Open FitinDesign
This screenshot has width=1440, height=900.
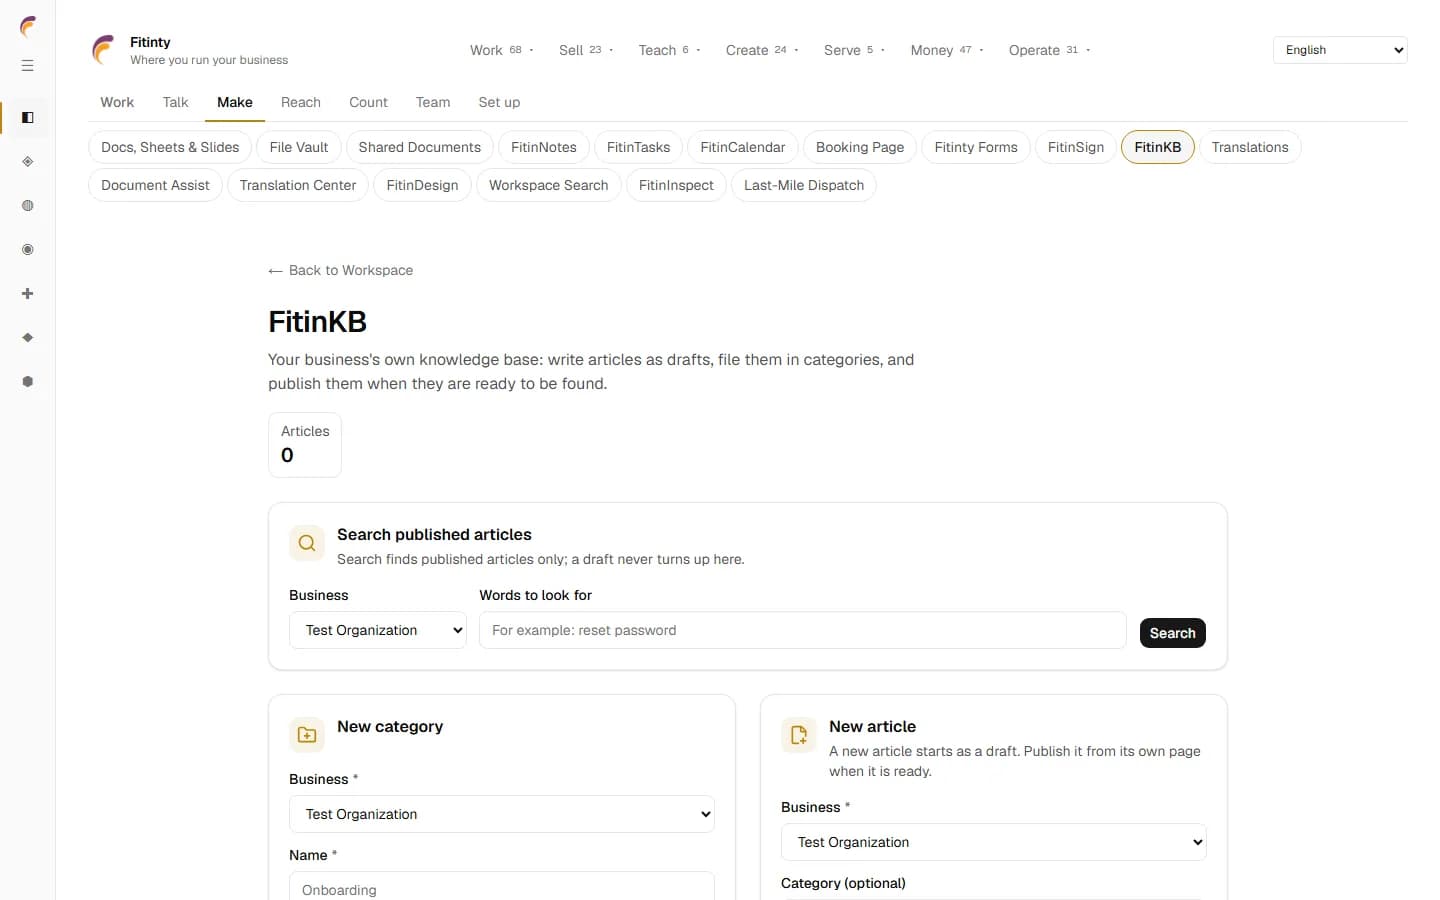[x=422, y=185]
